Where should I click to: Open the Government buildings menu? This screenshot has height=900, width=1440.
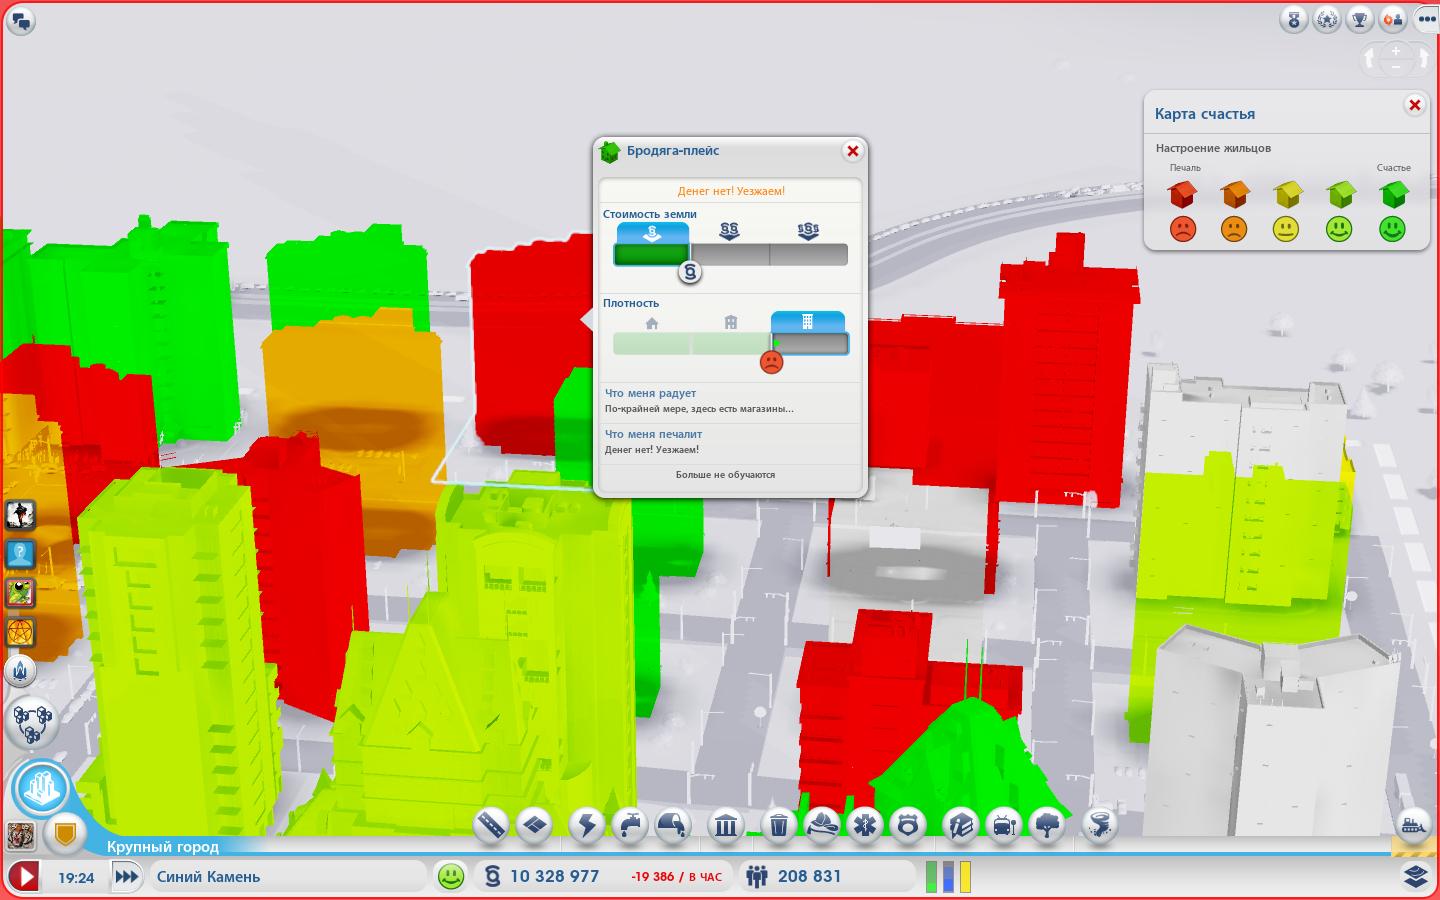727,826
